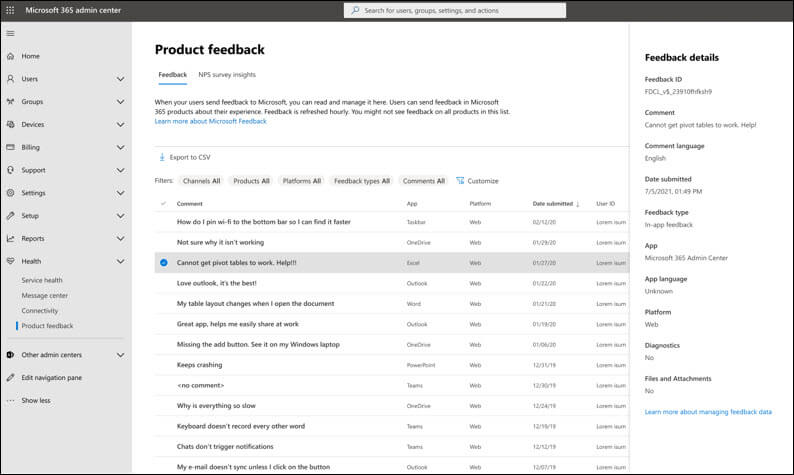Viewport: 794px width, 475px height.
Task: Expand the Users navigation chevron
Action: click(120, 79)
